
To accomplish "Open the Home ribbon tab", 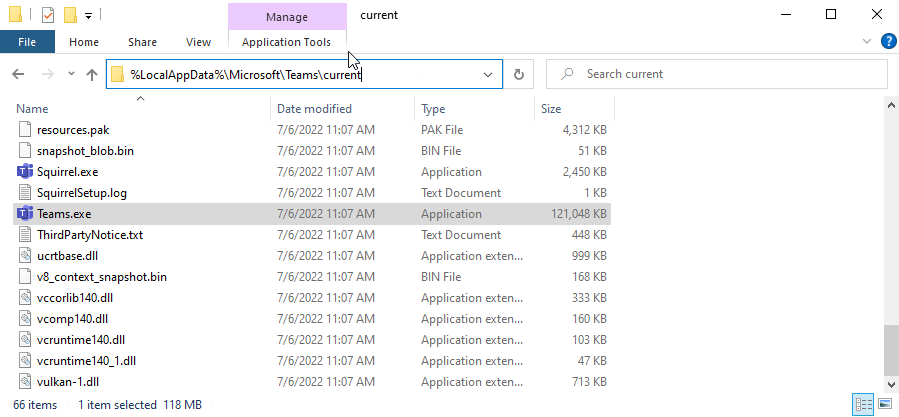I will pyautogui.click(x=84, y=42).
